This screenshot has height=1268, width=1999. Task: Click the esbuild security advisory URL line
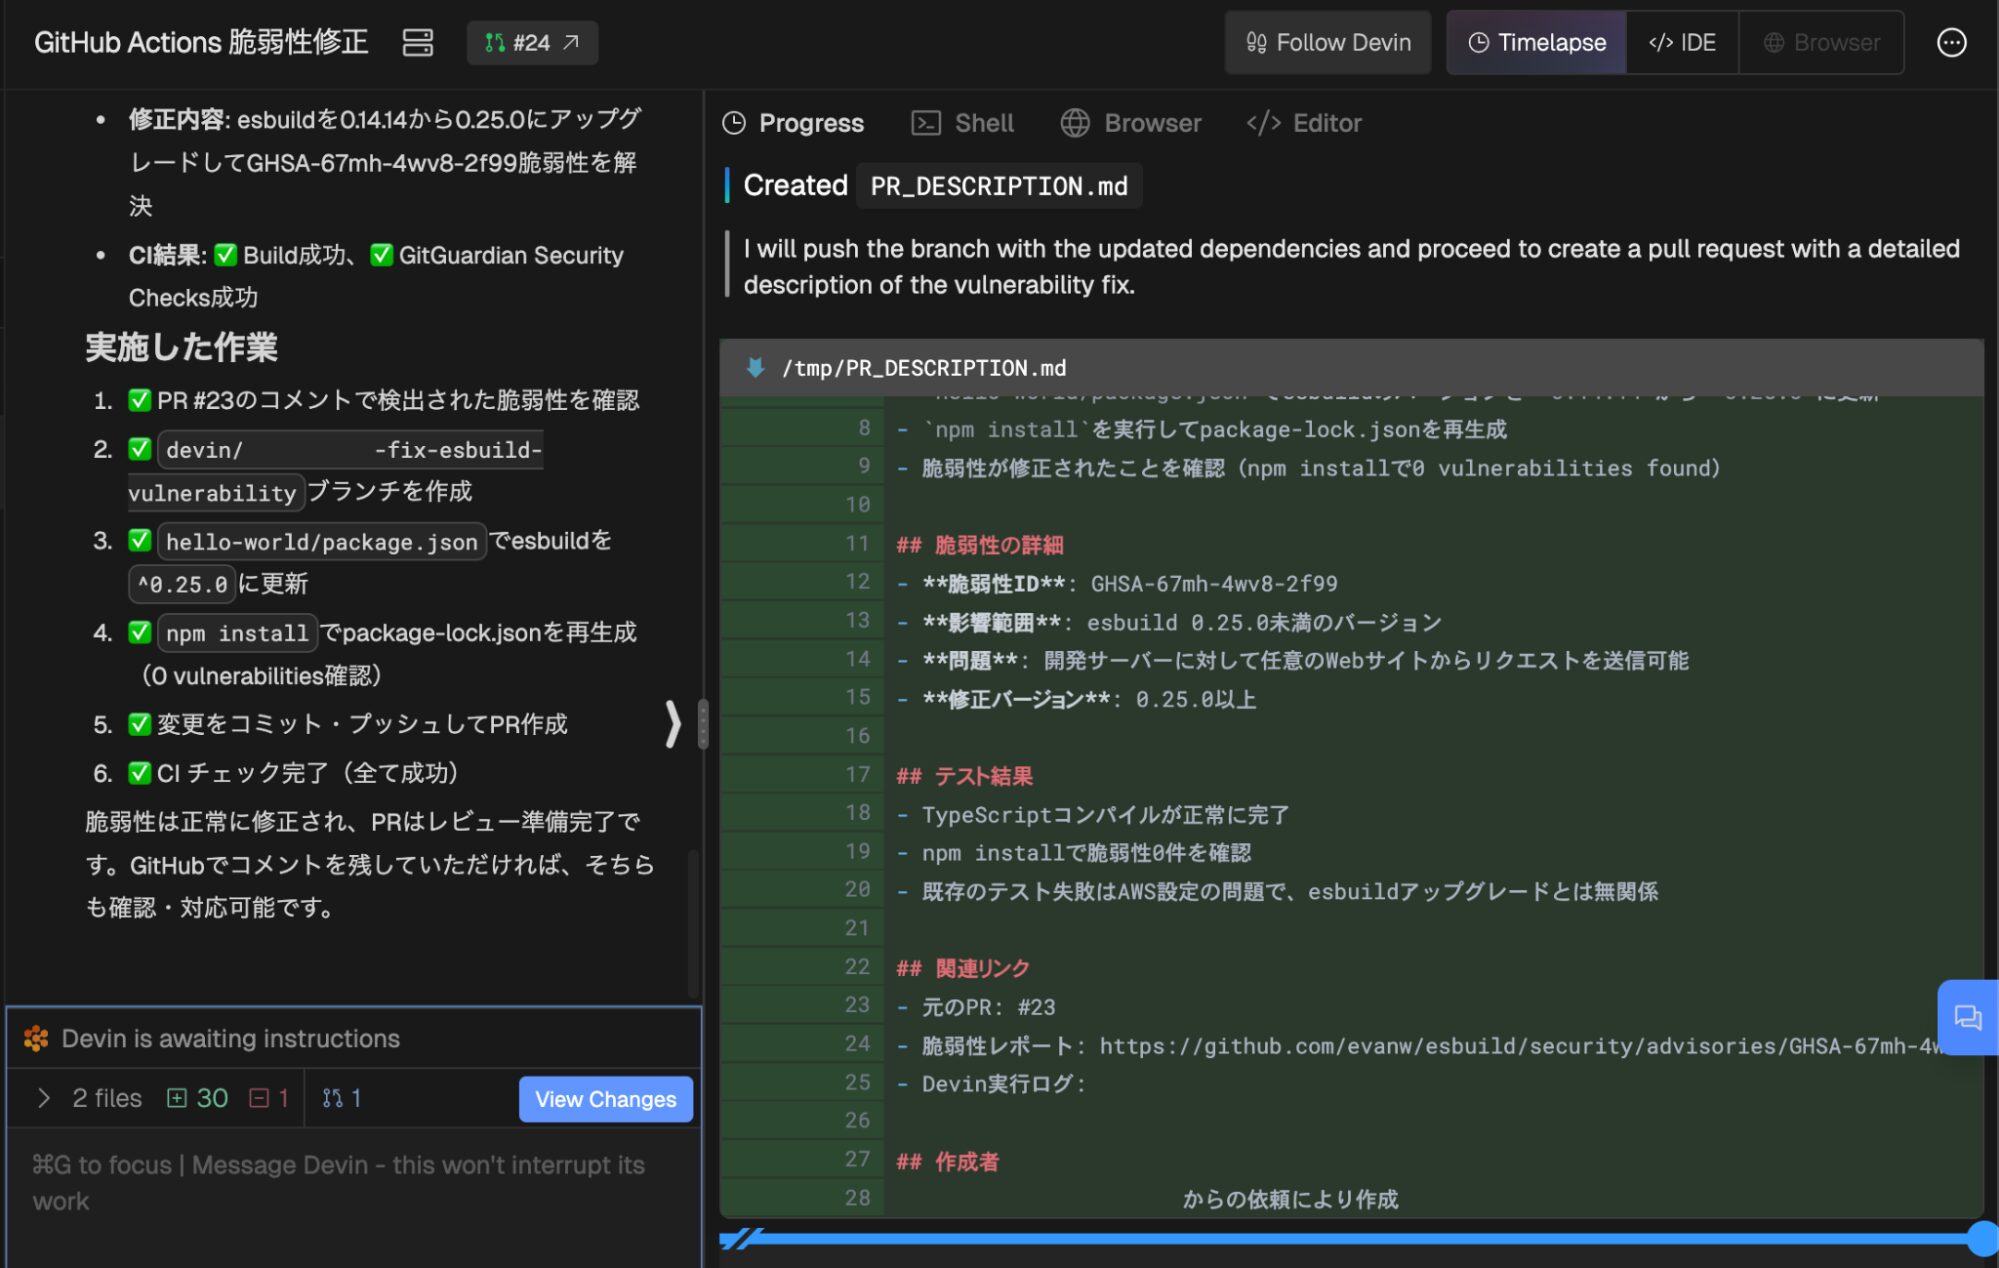pos(1420,1046)
